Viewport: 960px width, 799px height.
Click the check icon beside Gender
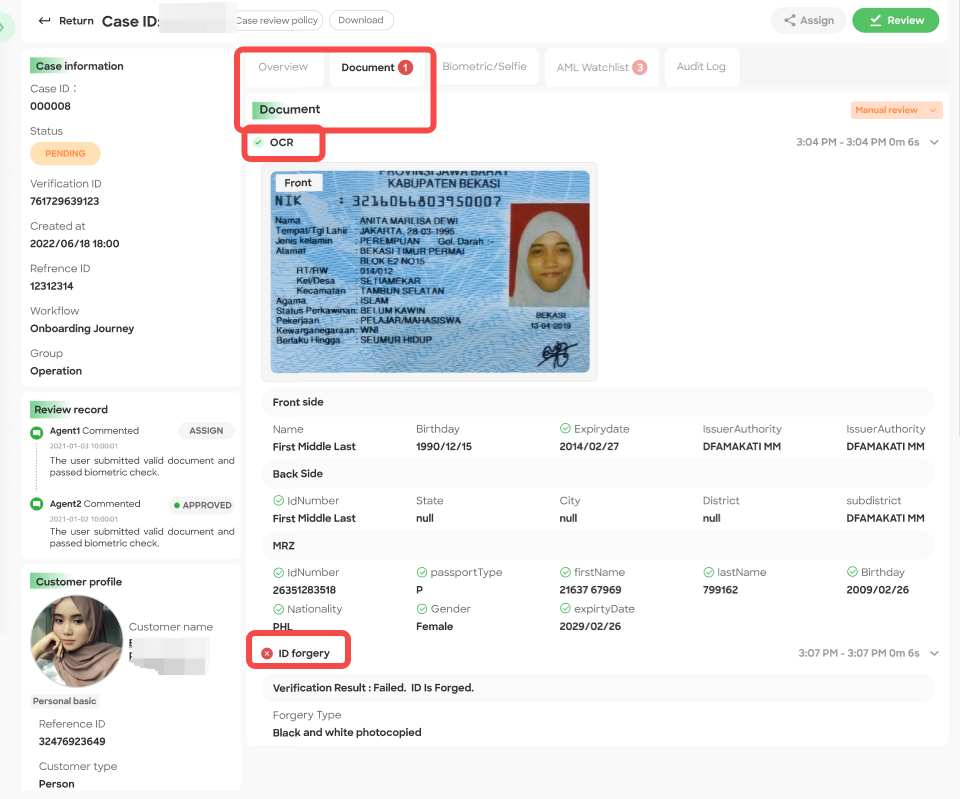pos(422,609)
